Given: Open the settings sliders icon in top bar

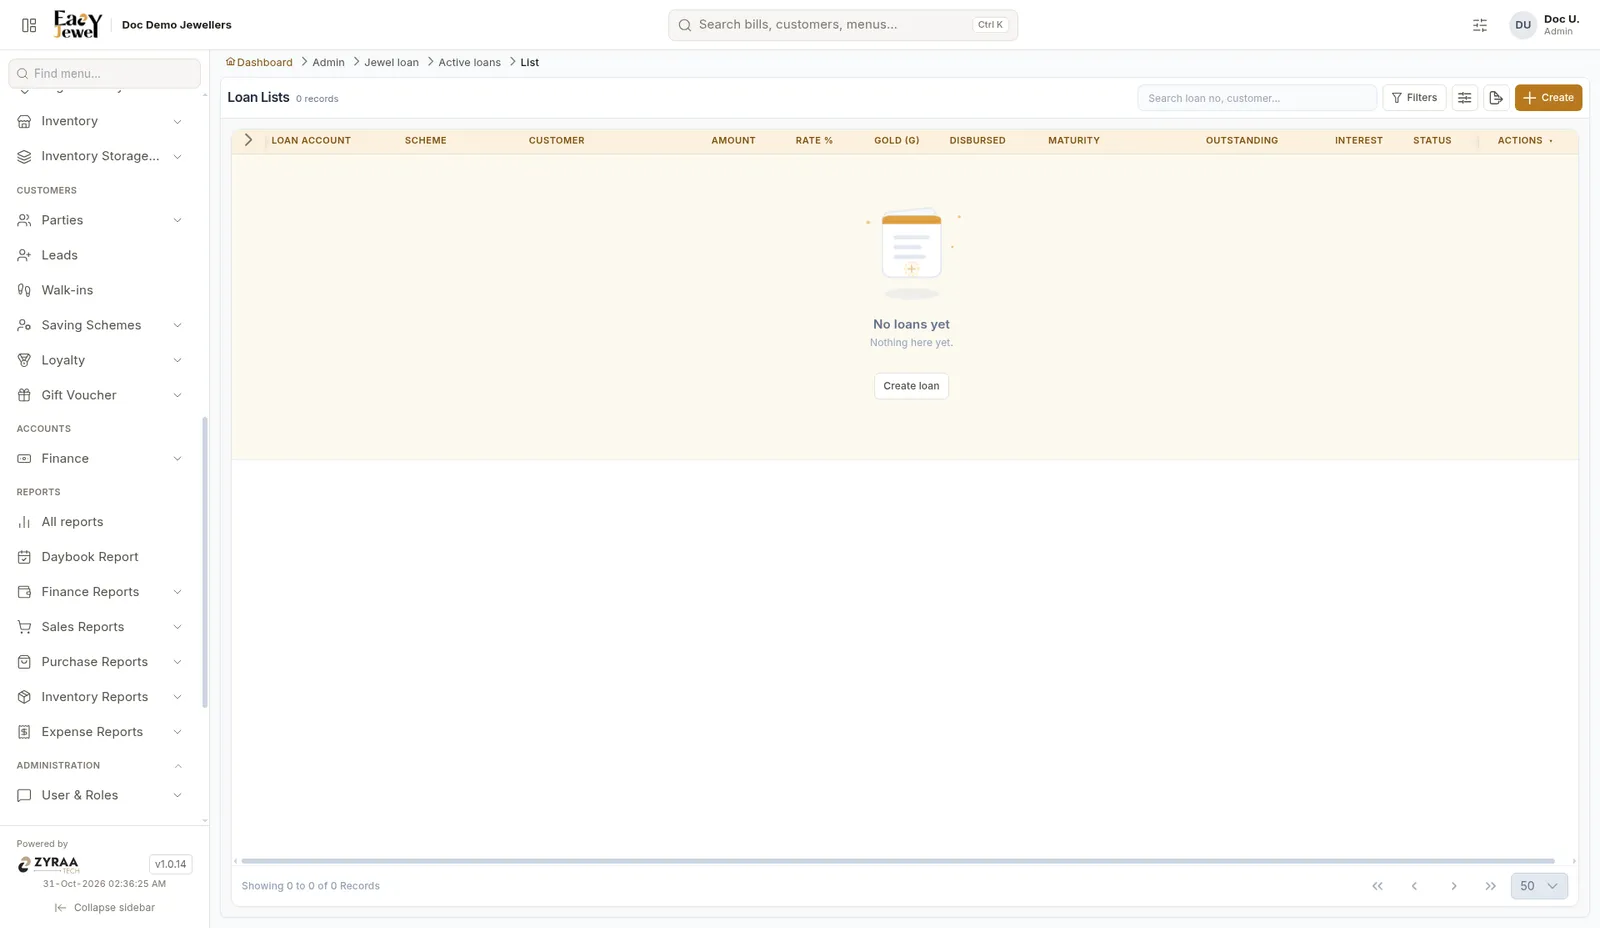Looking at the screenshot, I should pos(1480,25).
